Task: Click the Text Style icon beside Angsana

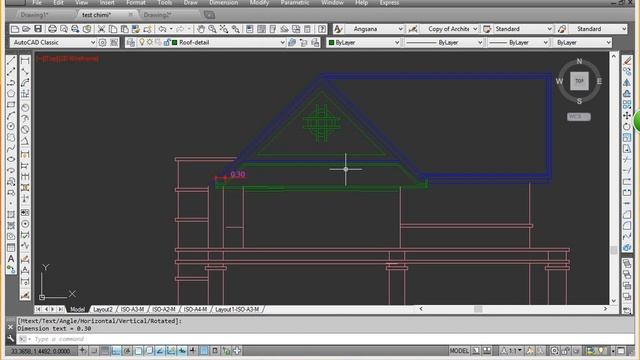Action: pos(338,29)
